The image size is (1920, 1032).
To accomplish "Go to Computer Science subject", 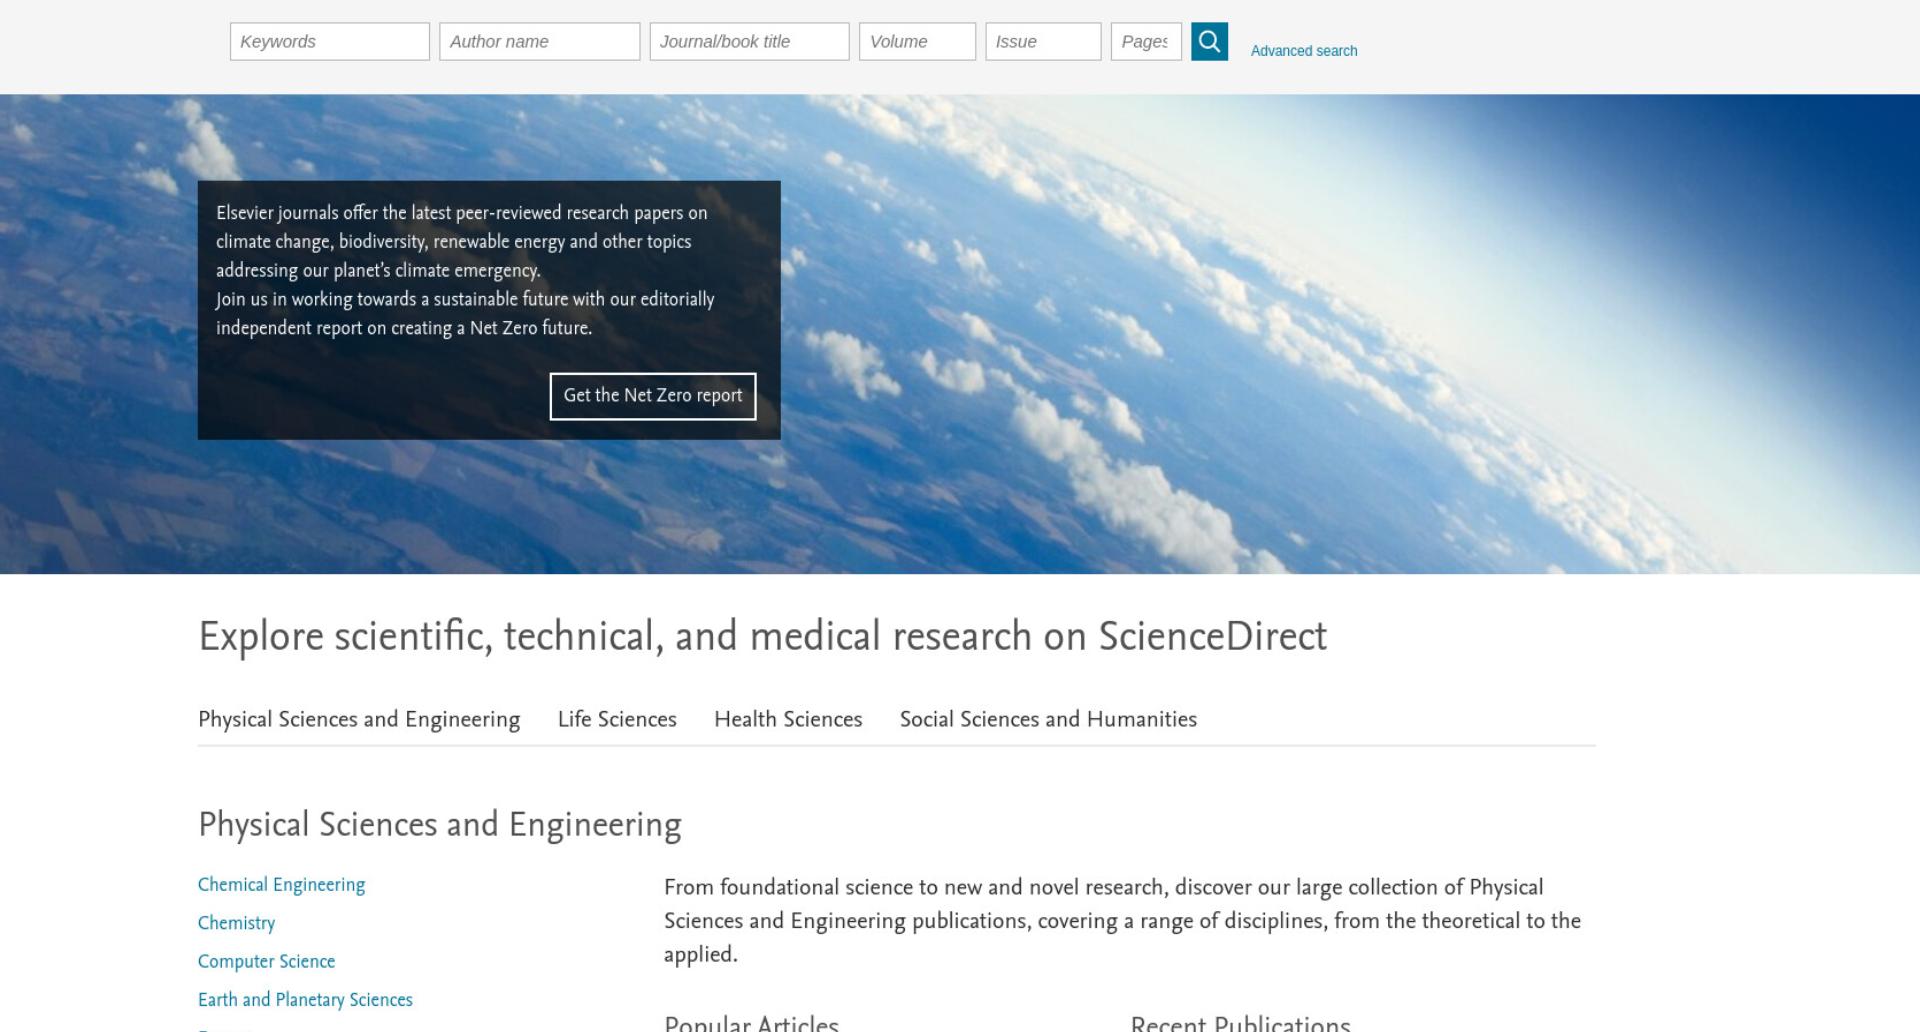I will 267,961.
